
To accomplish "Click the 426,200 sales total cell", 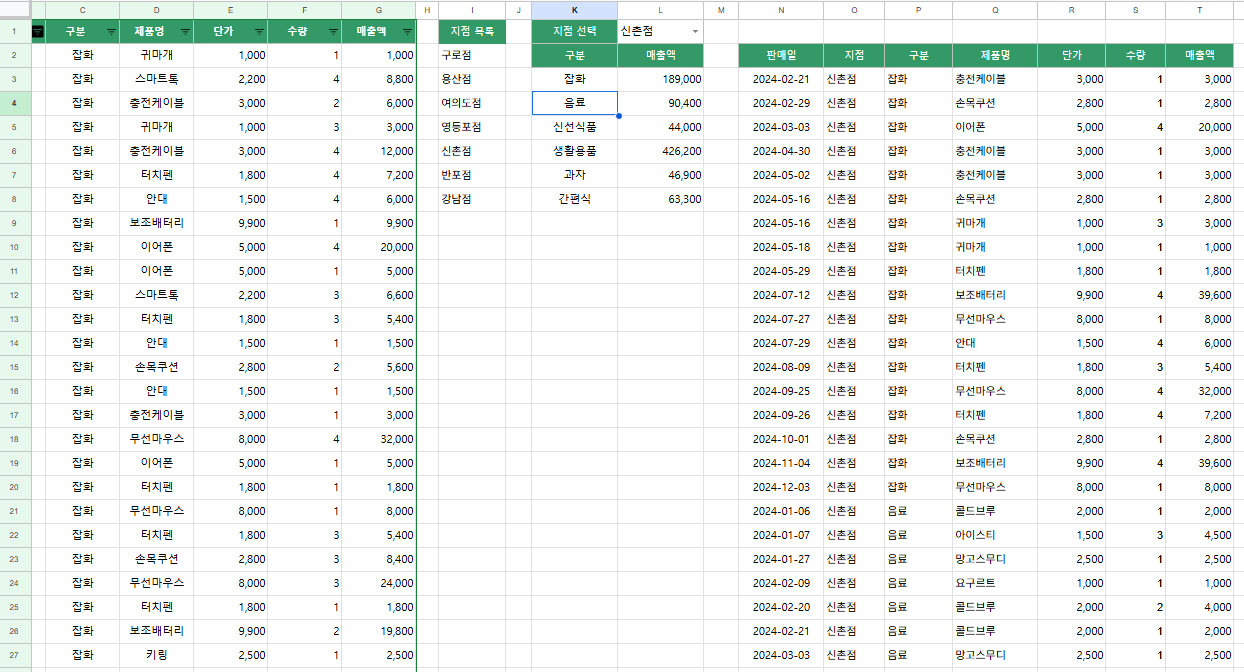I will pos(660,151).
